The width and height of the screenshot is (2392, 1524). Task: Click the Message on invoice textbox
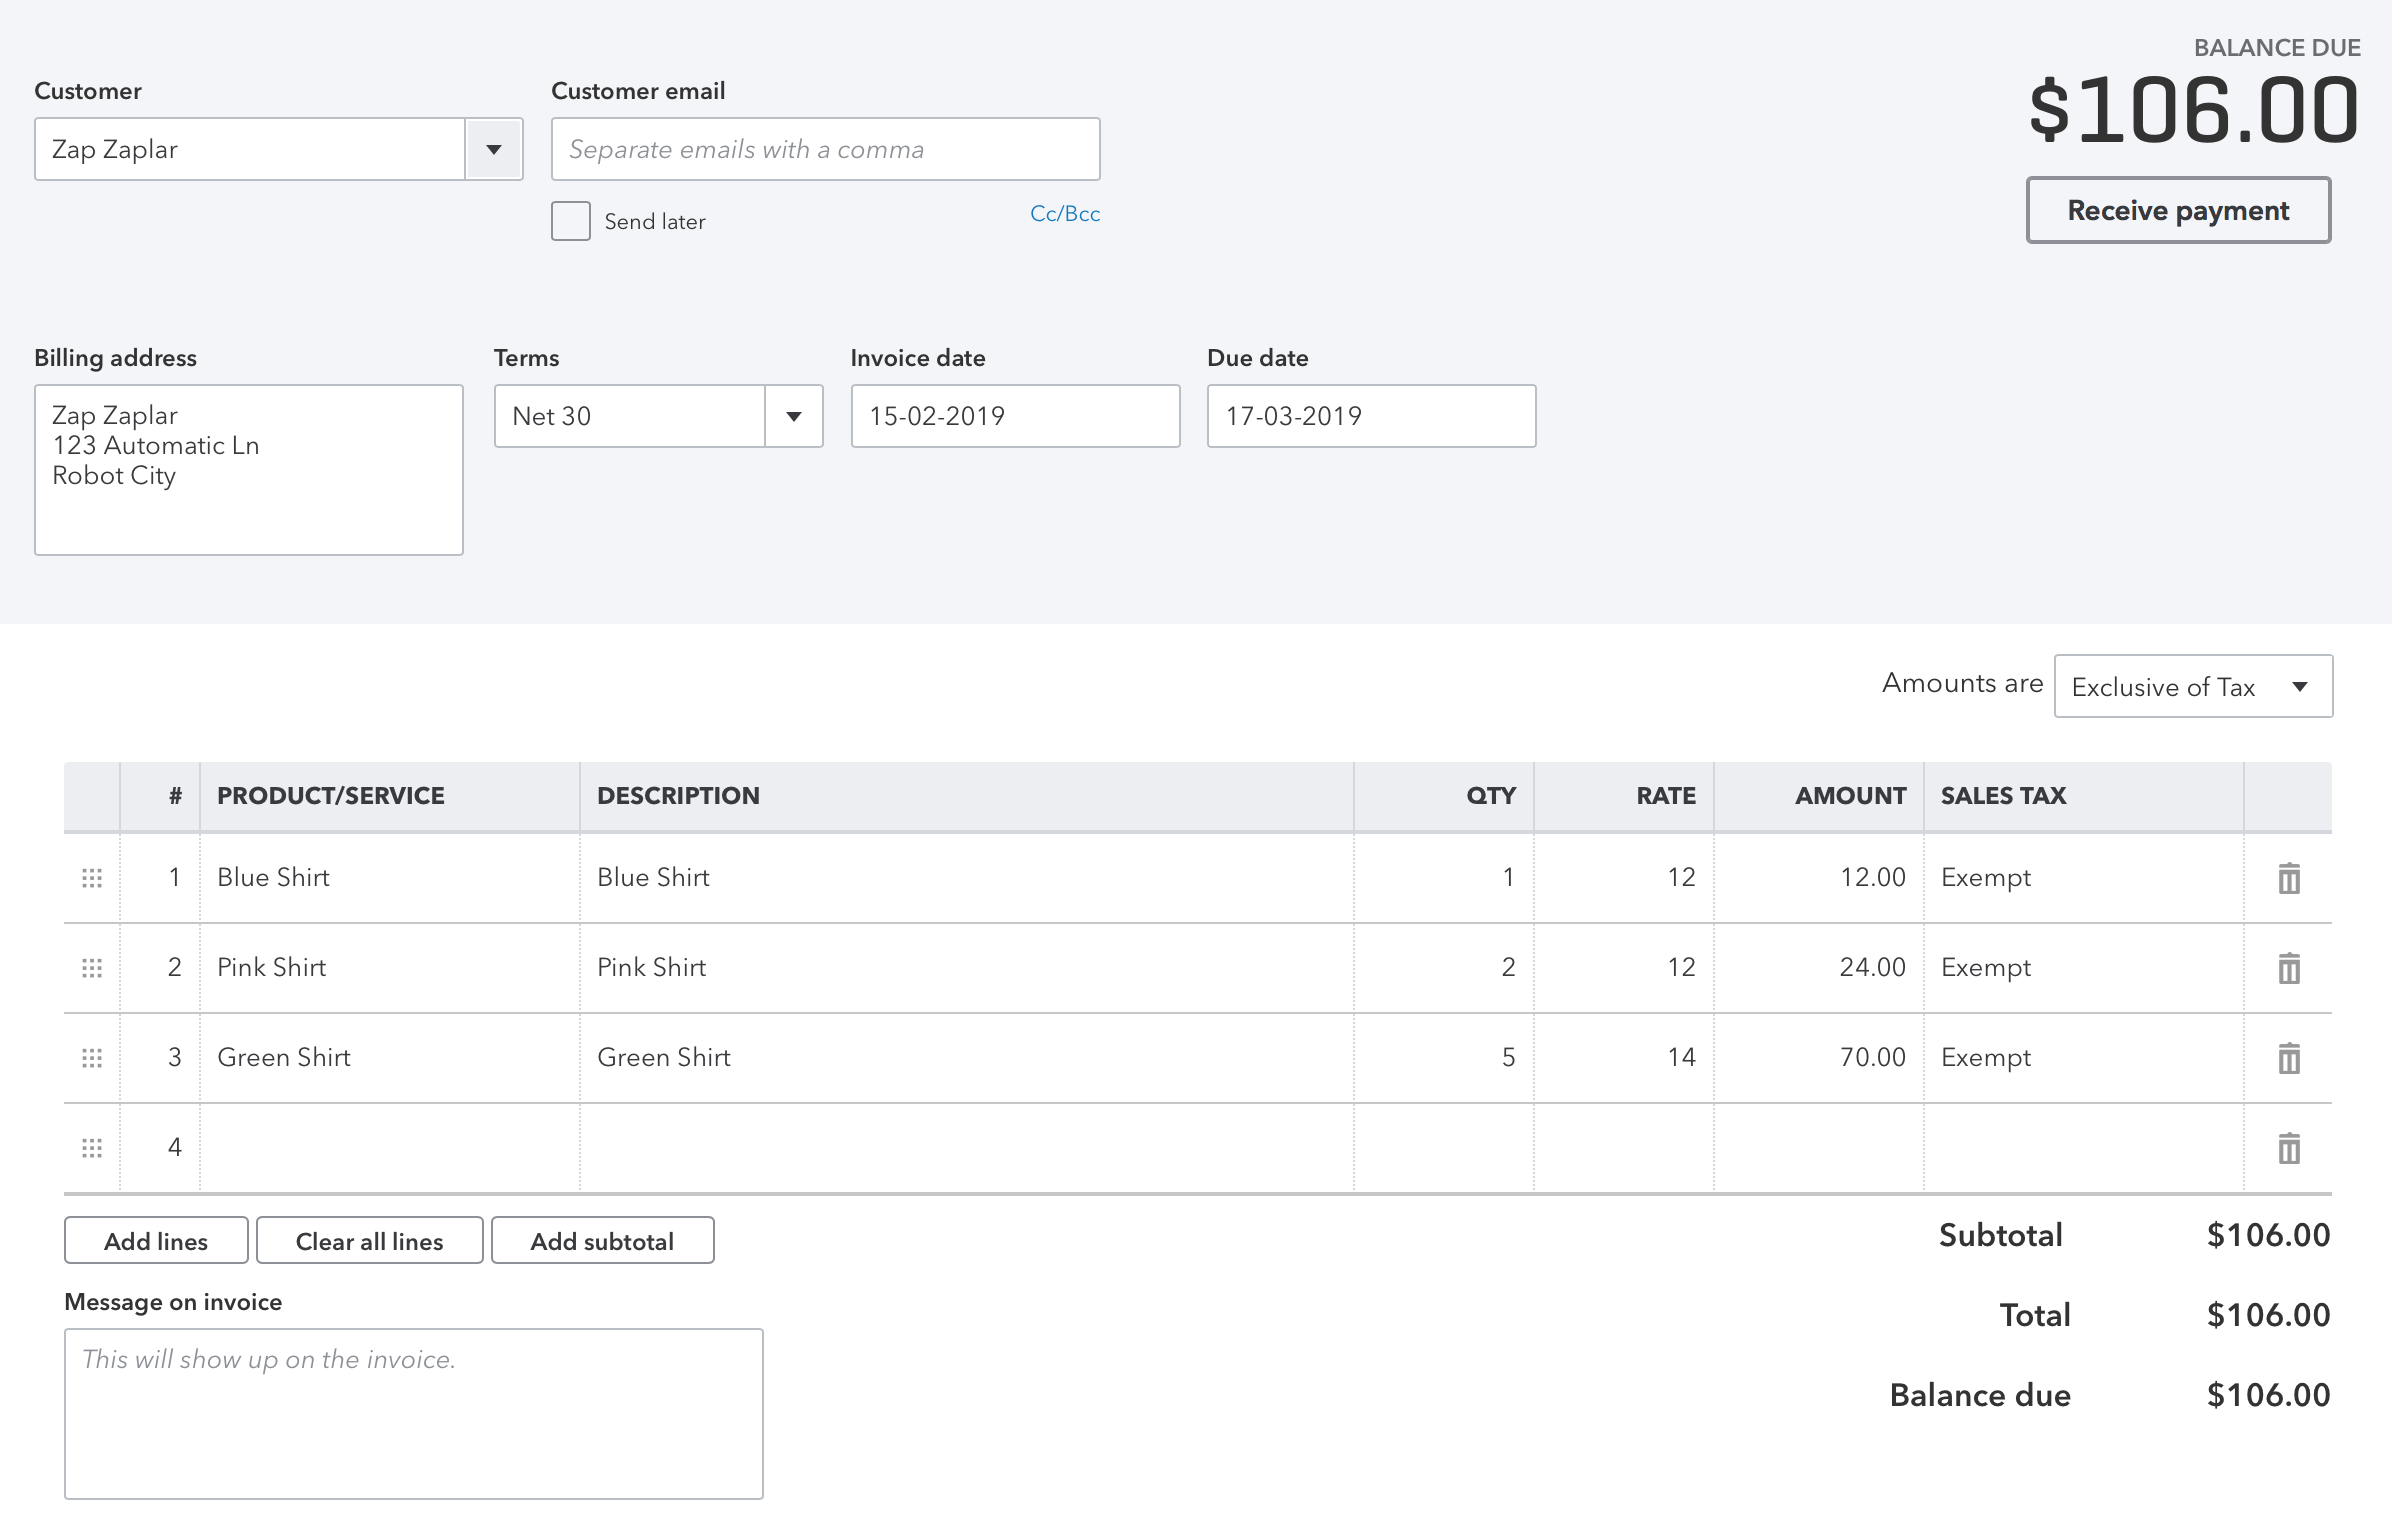[413, 1413]
